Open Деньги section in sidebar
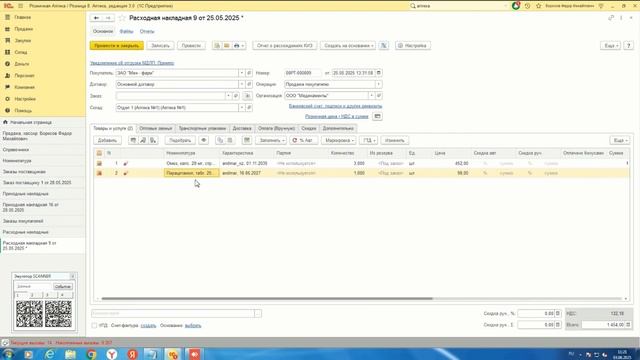This screenshot has width=640, height=360. pyautogui.click(x=22, y=64)
